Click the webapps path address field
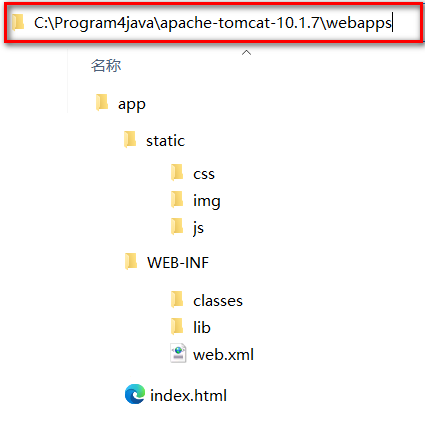This screenshot has width=425, height=424. click(213, 23)
